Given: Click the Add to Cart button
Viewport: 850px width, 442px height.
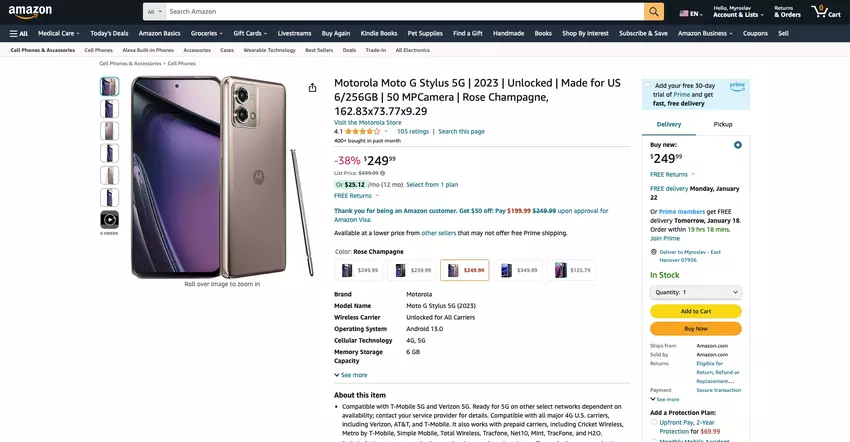Looking at the screenshot, I should [x=695, y=311].
